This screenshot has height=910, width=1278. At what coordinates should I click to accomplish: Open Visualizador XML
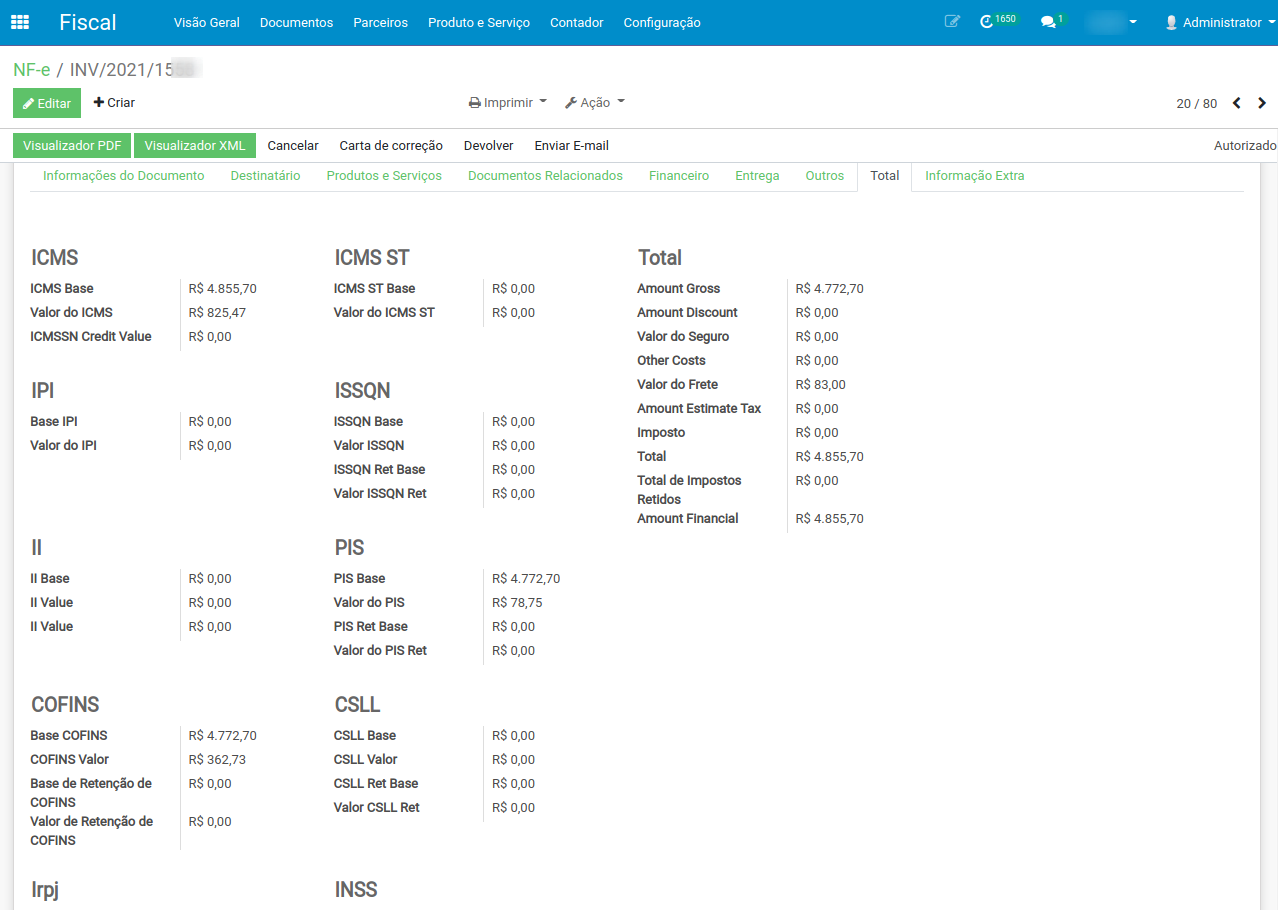tap(195, 146)
